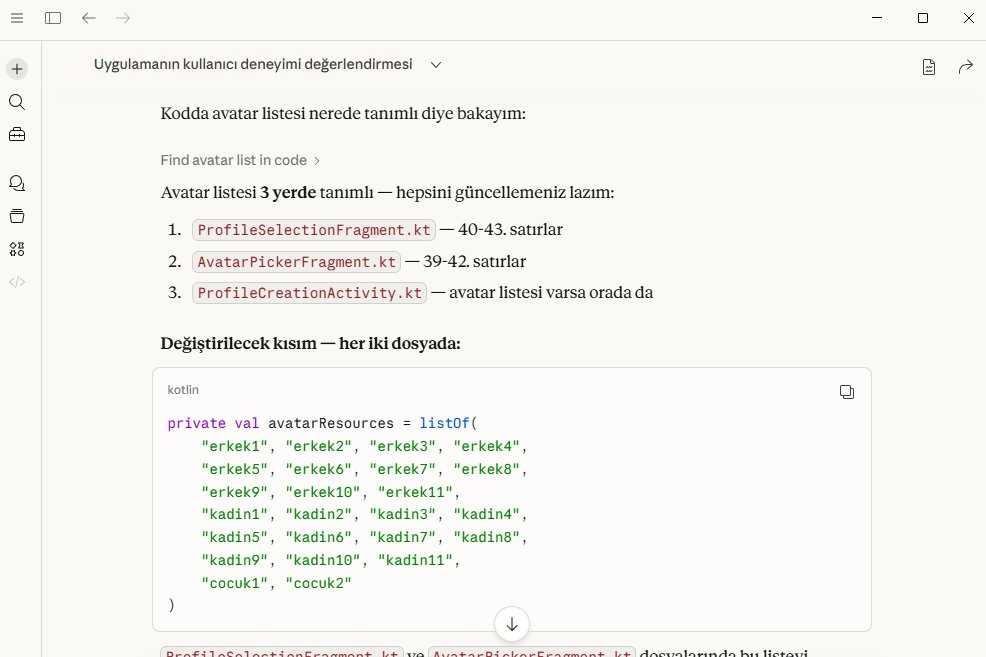Screen dimensions: 986x657
Task: Click the conversation title 'Uygulamanın kullanıcı deneyimi değerlendirmesi'
Action: (253, 64)
